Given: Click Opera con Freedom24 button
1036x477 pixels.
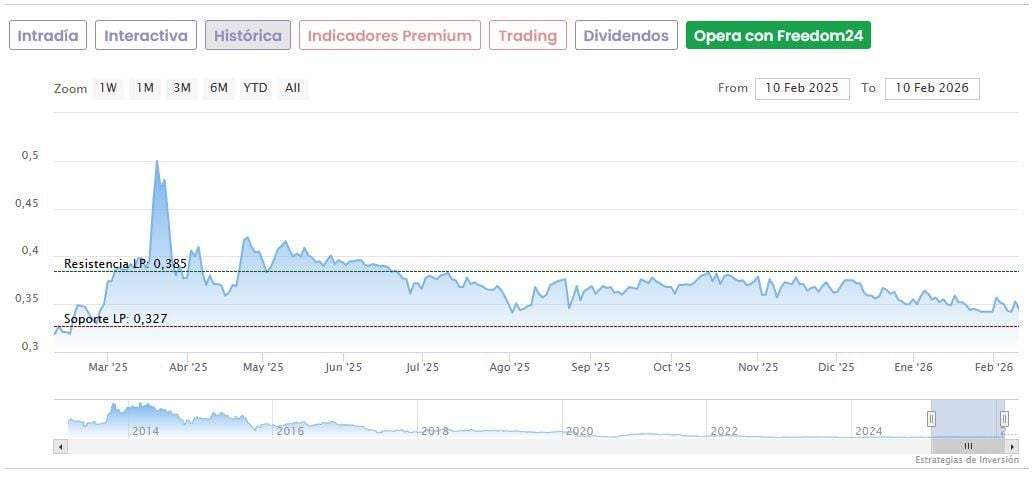Looking at the screenshot, I should point(778,36).
